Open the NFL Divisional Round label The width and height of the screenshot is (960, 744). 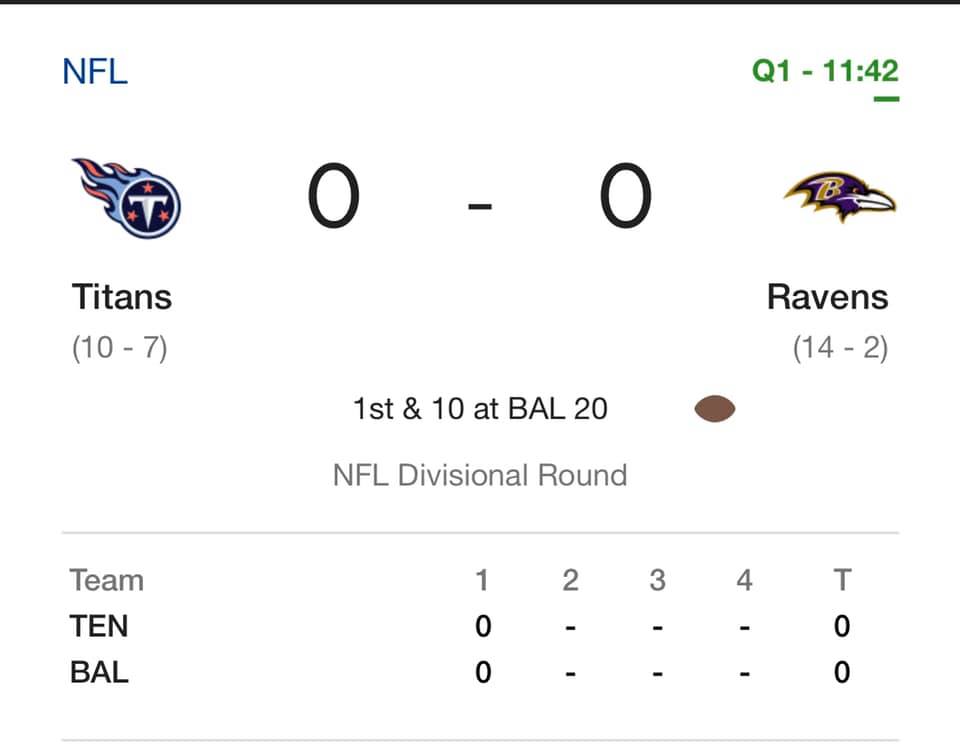click(x=480, y=474)
